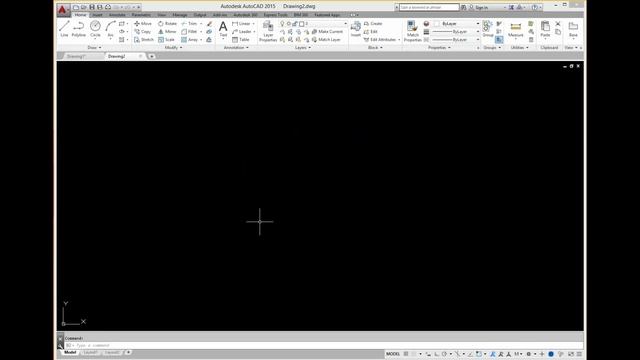Click the Measure tool
The height and width of the screenshot is (360, 640).
516,29
